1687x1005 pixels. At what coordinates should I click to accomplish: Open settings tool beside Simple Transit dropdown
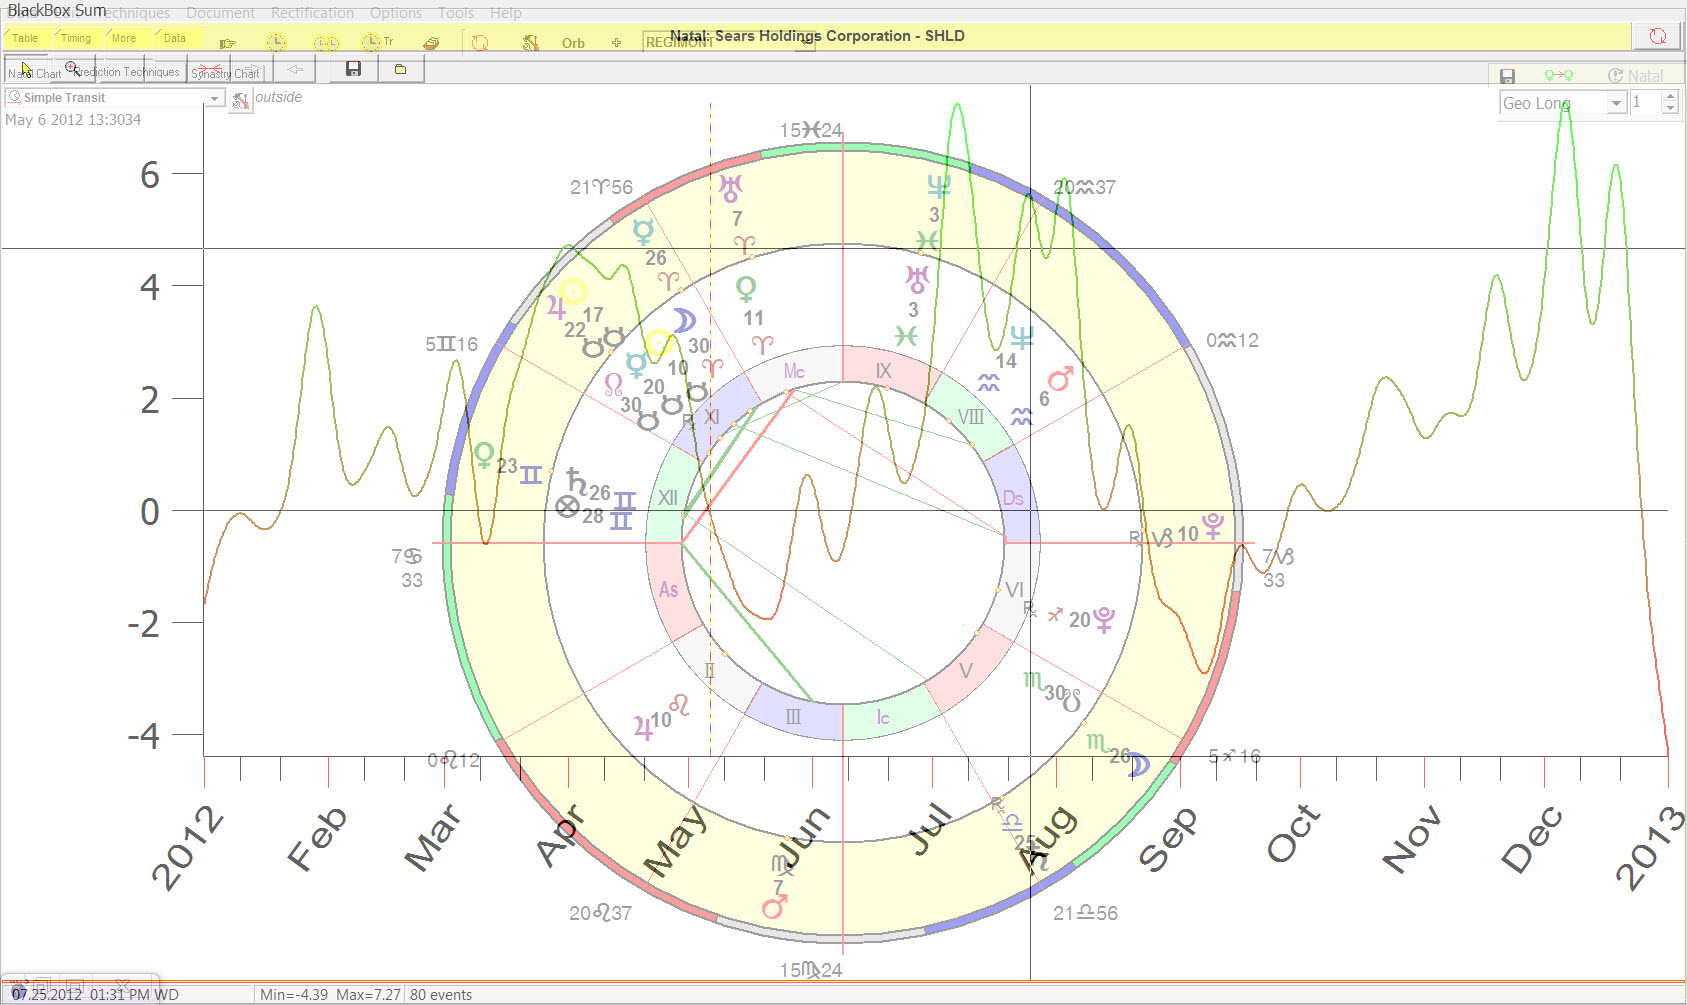click(x=240, y=101)
